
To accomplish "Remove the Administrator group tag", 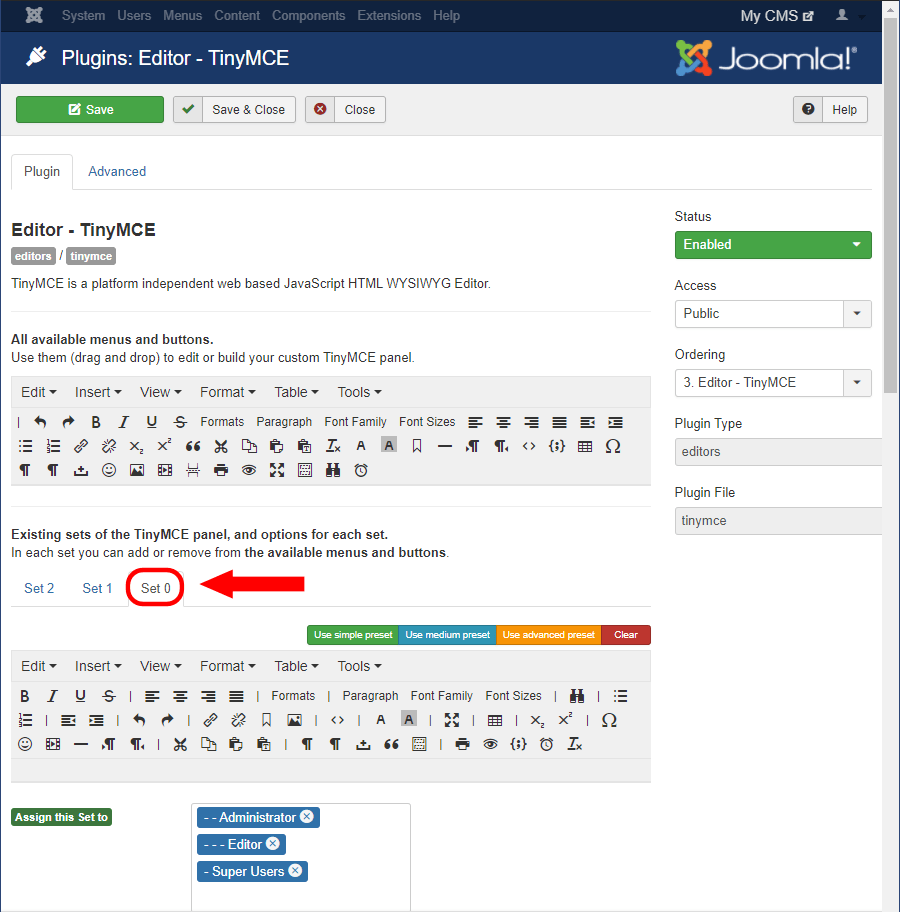I will point(307,817).
